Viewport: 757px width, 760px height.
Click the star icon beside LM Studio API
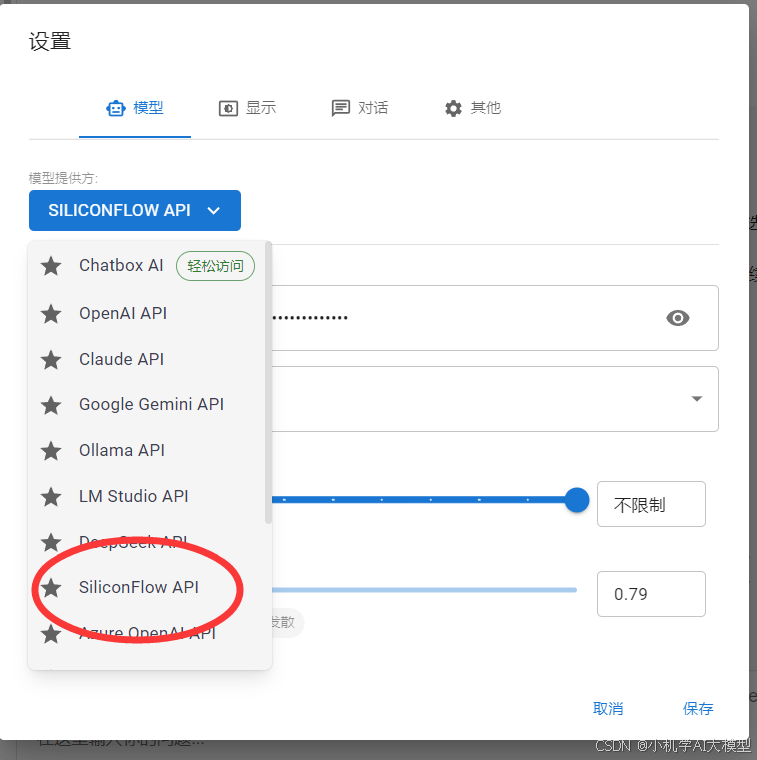tap(51, 496)
